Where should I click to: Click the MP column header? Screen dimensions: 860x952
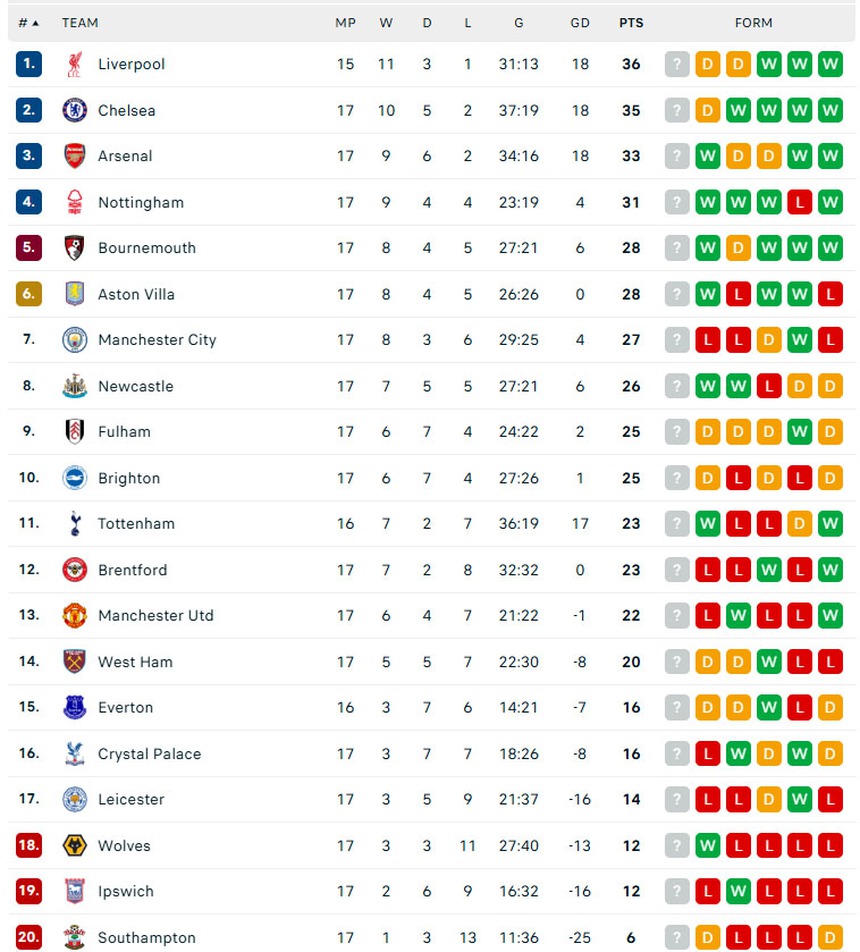coord(345,23)
